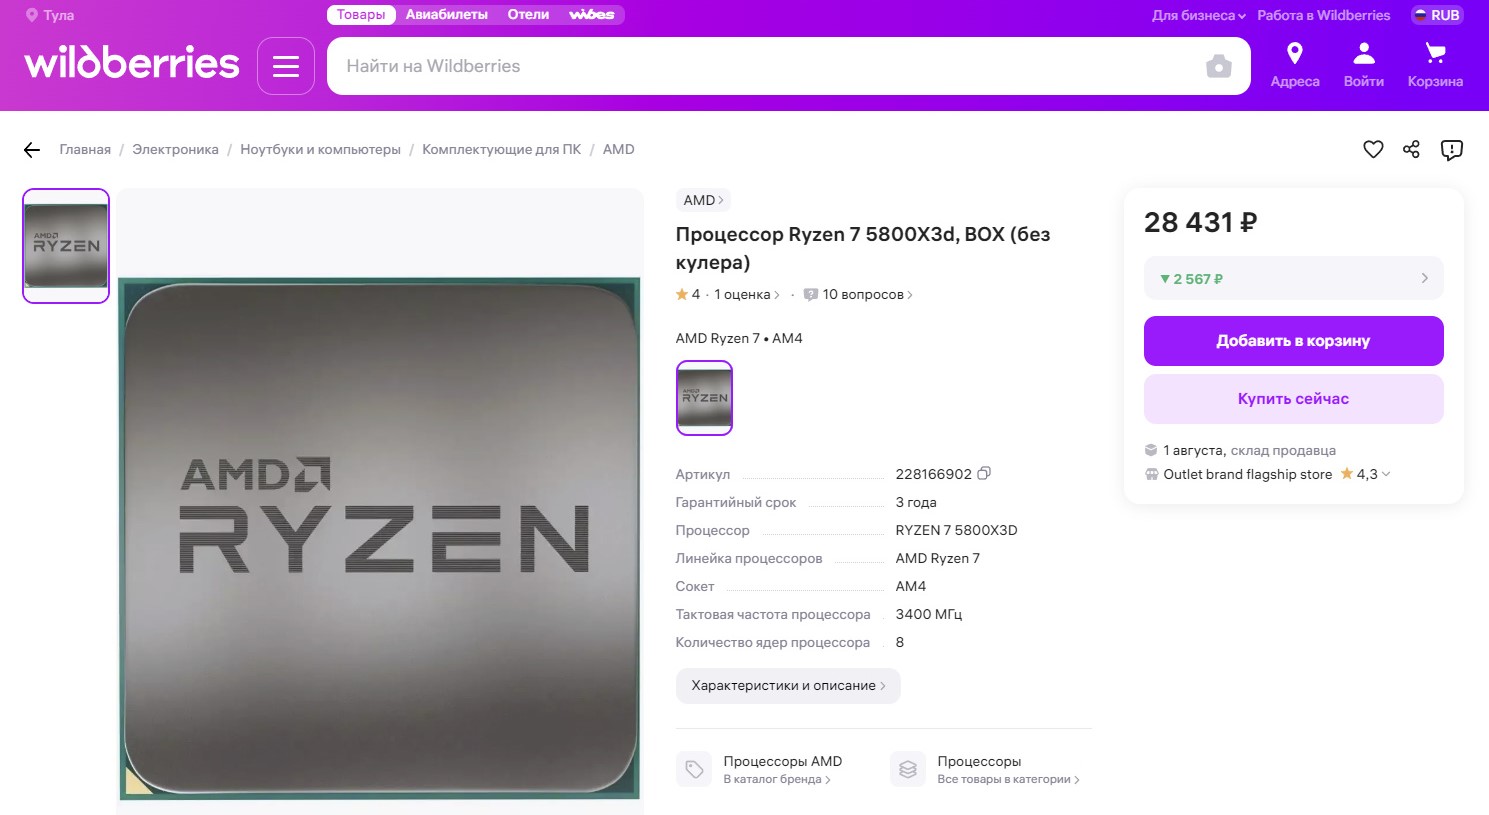Click the share icon
Image resolution: width=1489 pixels, height=815 pixels.
coord(1411,149)
